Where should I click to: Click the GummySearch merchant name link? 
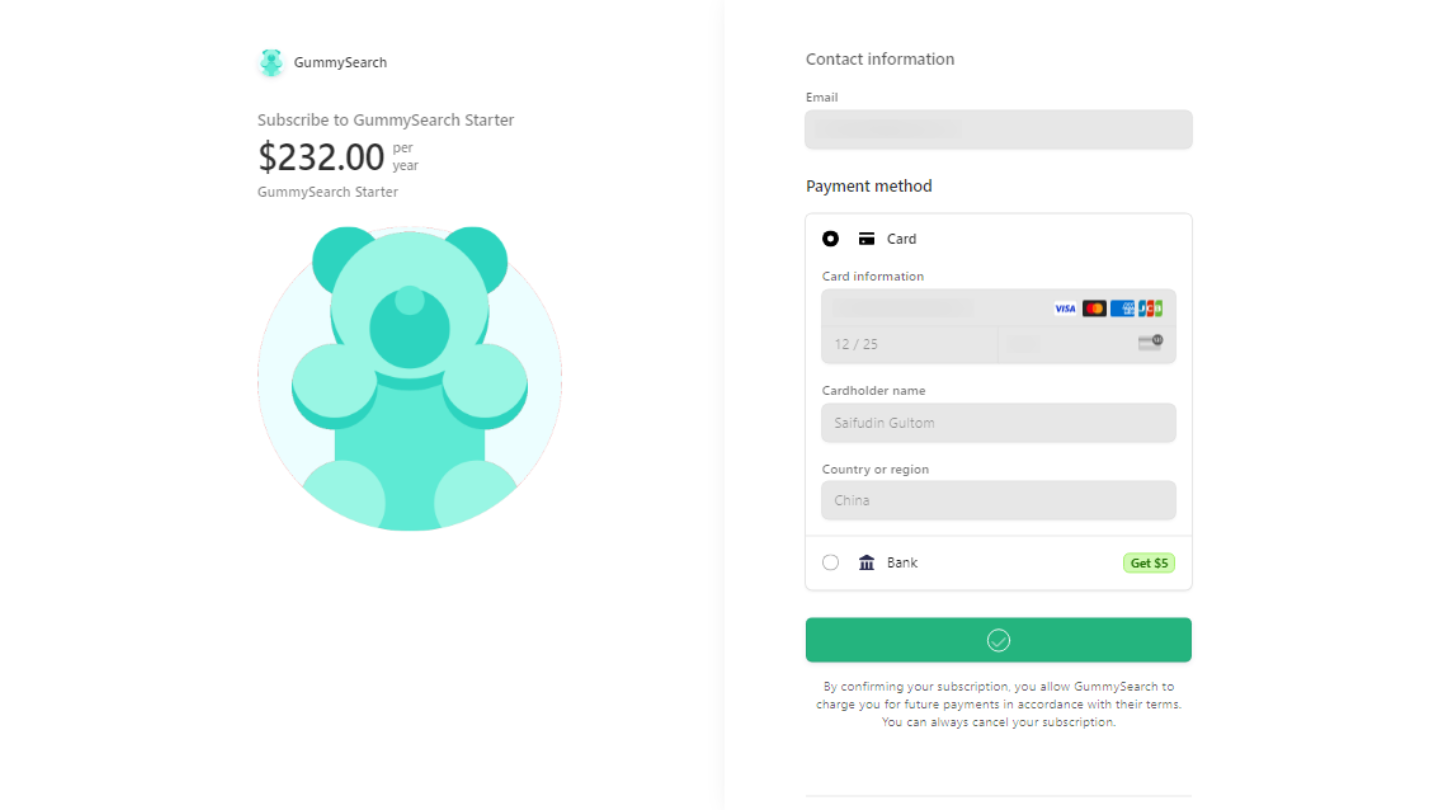(340, 62)
